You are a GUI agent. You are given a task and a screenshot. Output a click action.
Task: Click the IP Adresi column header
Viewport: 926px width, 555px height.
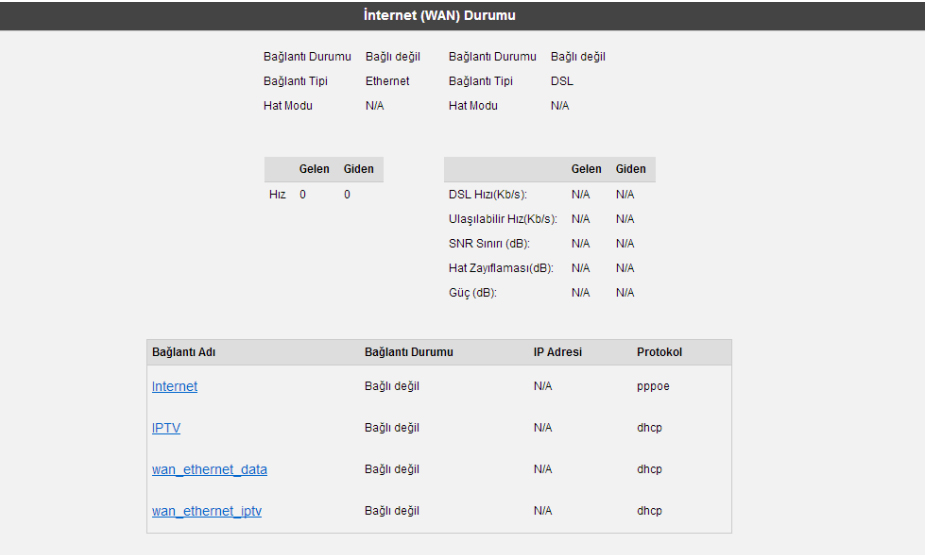click(x=557, y=352)
